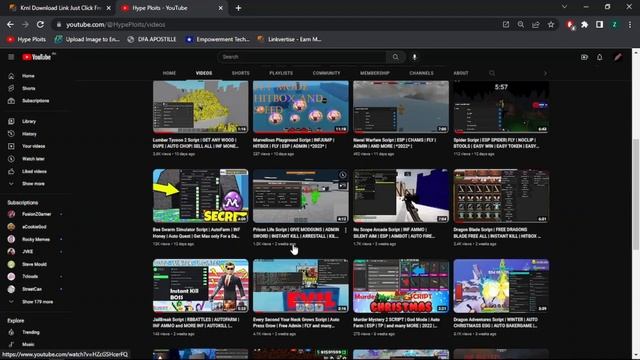
Task: Open the tab search dropdown arrow in Chrome
Action: (564, 7)
